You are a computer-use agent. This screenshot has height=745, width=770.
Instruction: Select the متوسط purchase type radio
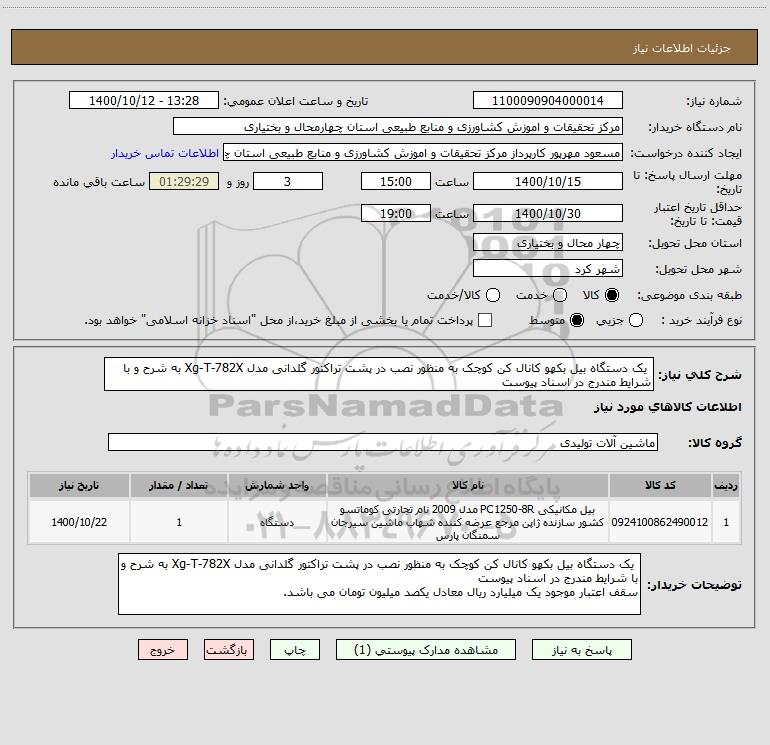[x=577, y=320]
